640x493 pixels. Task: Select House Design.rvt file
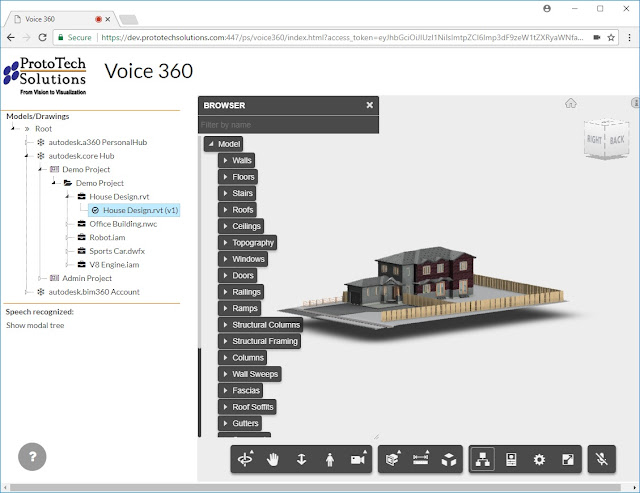click(x=119, y=197)
